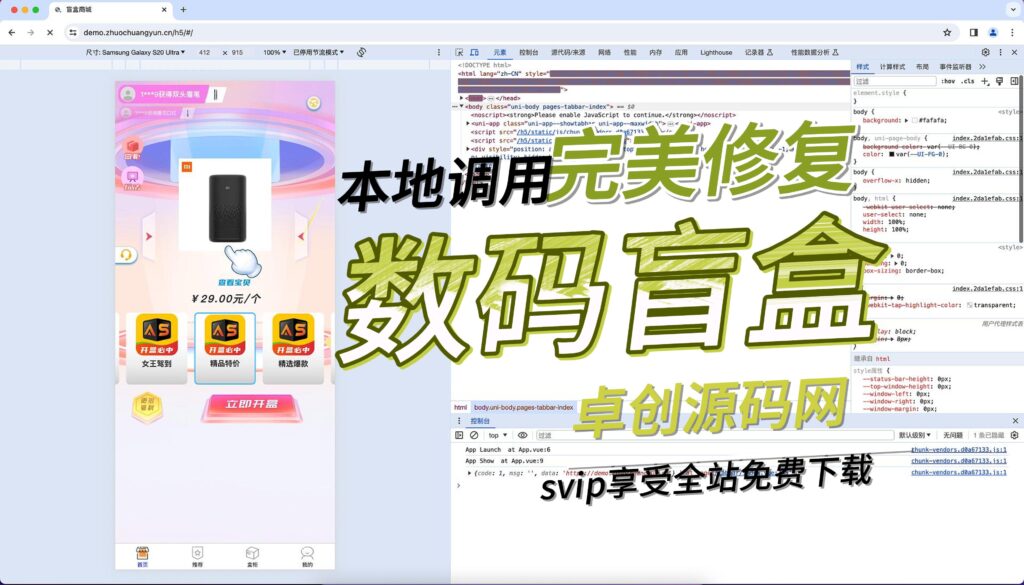This screenshot has width=1024, height=585.
Task: Click the styles filter input field
Action: tap(895, 81)
